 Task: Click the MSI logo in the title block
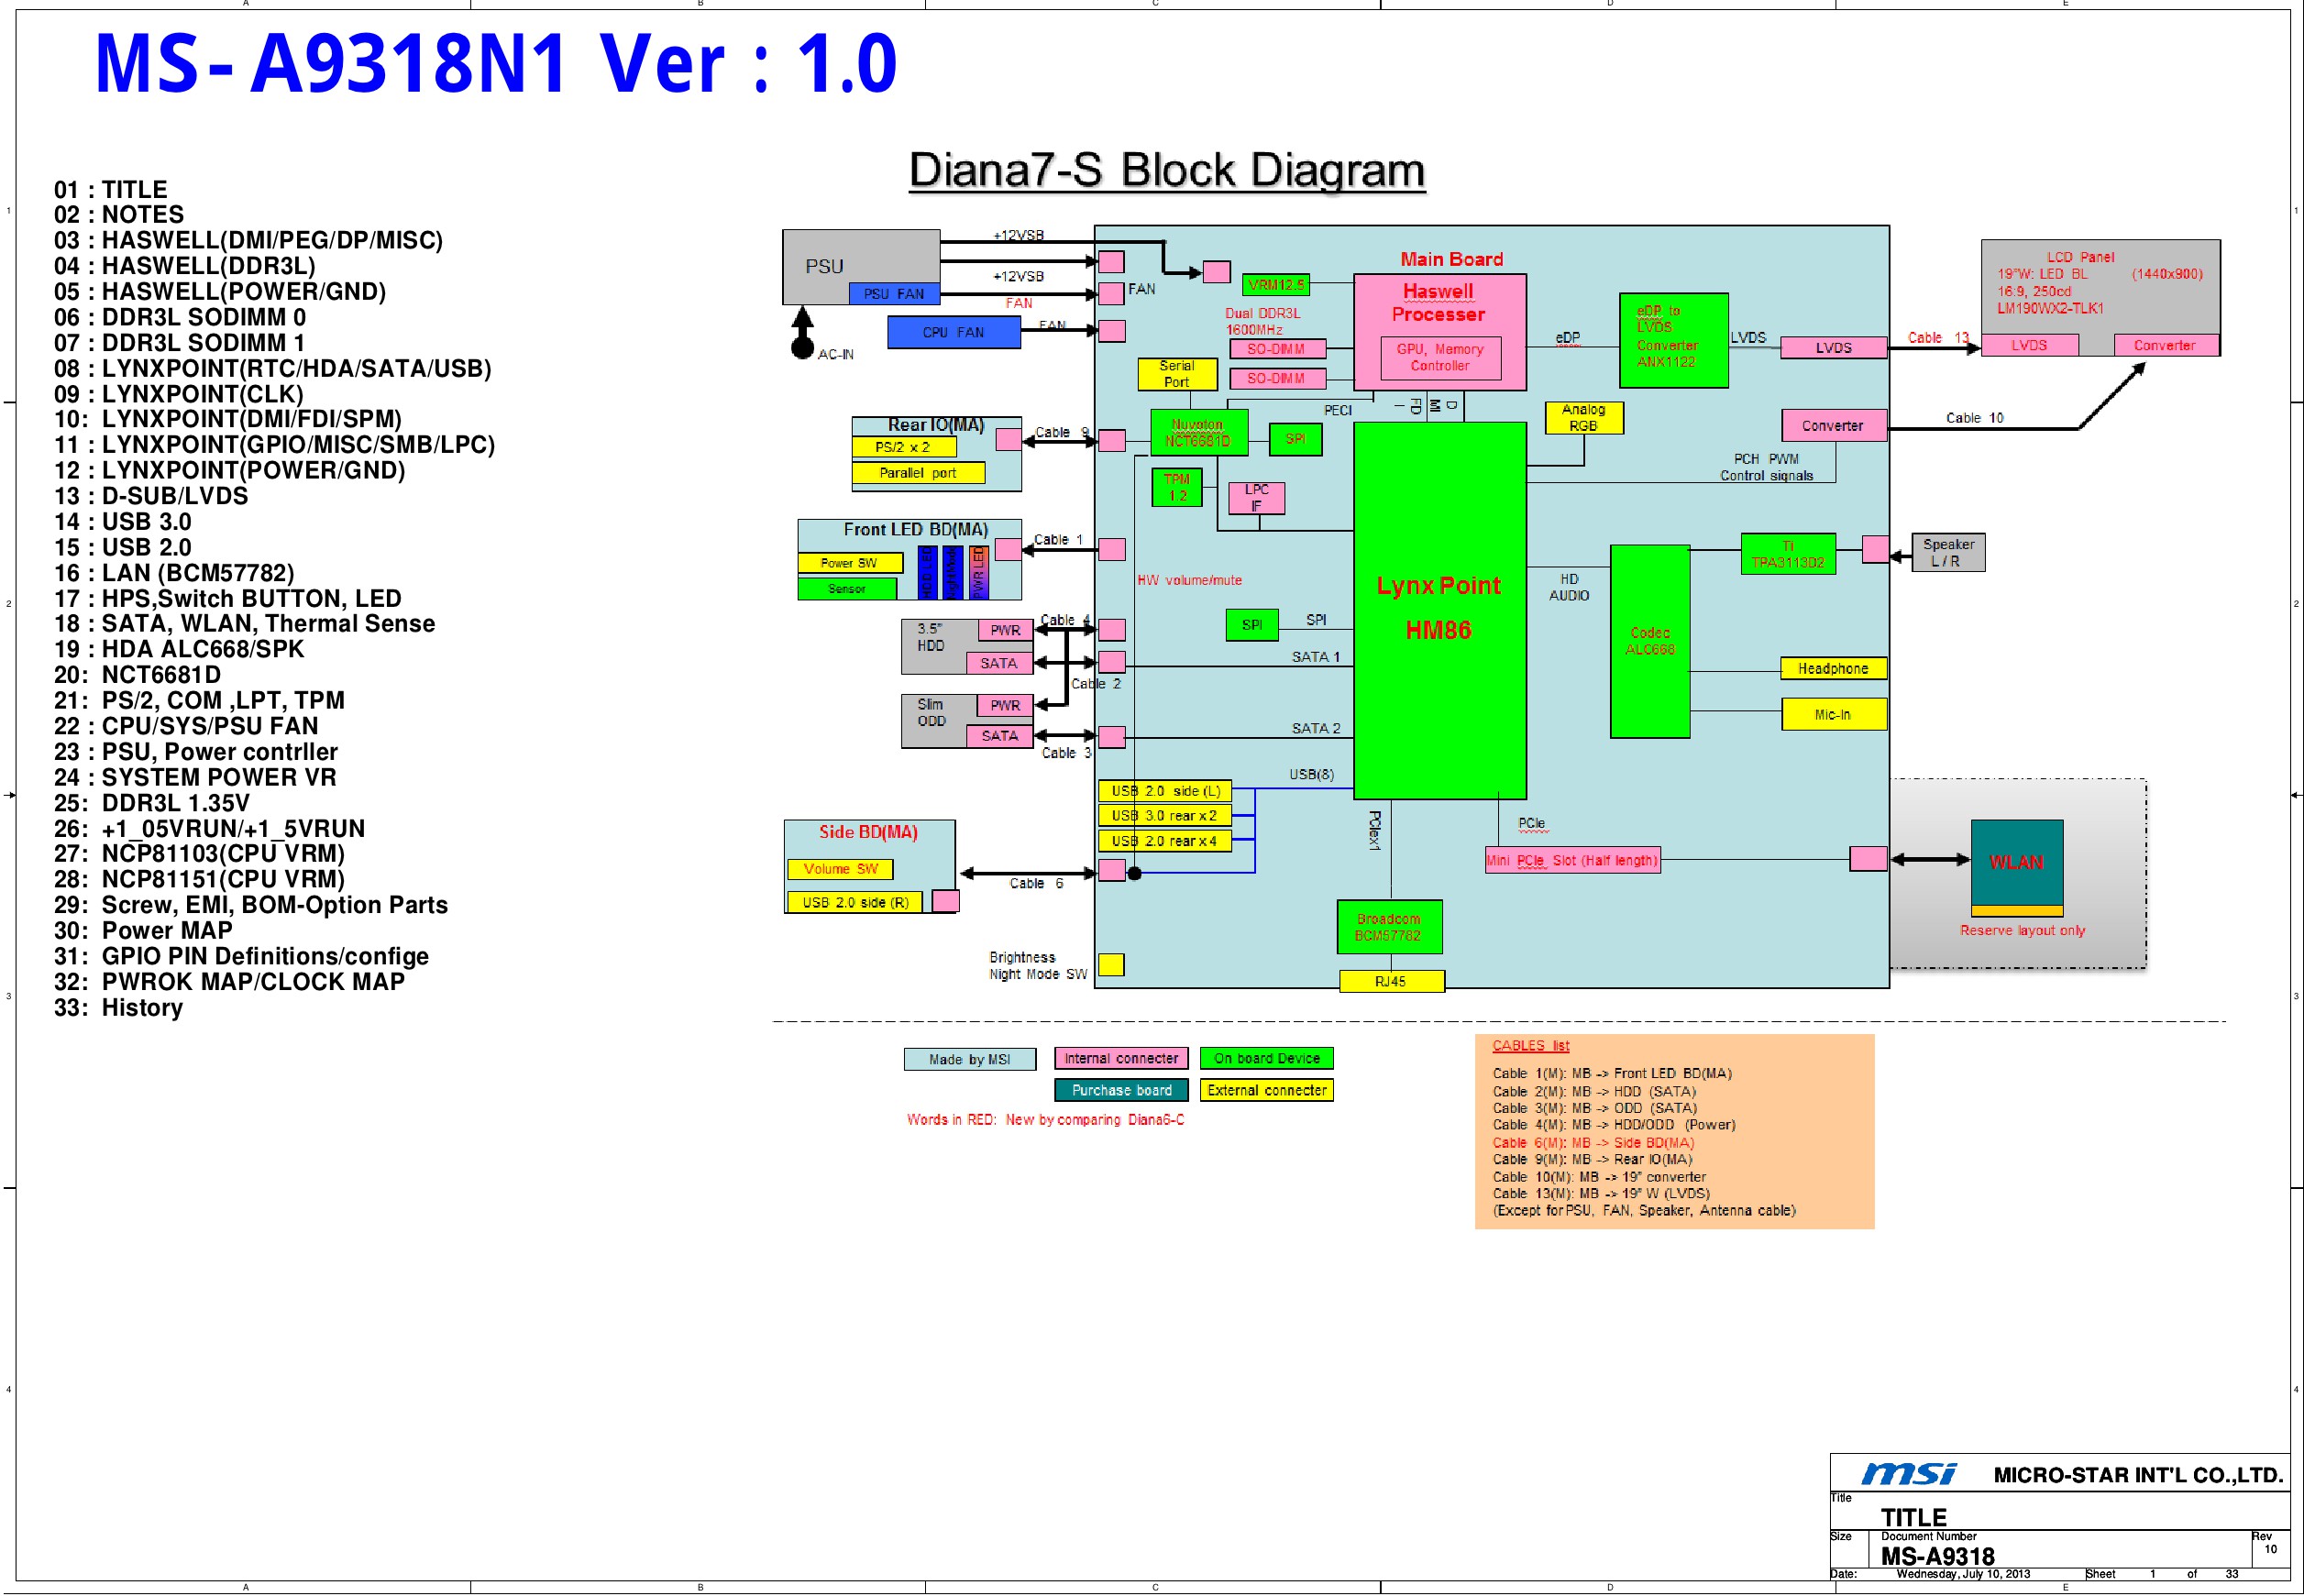click(1908, 1473)
